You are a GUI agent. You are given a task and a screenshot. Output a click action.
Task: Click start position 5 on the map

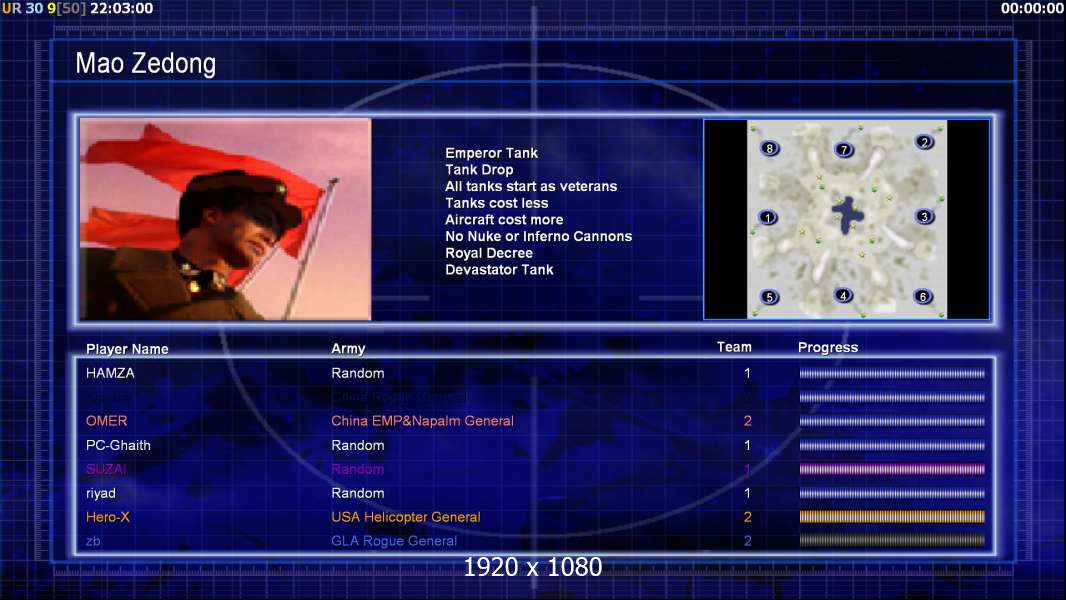point(769,297)
